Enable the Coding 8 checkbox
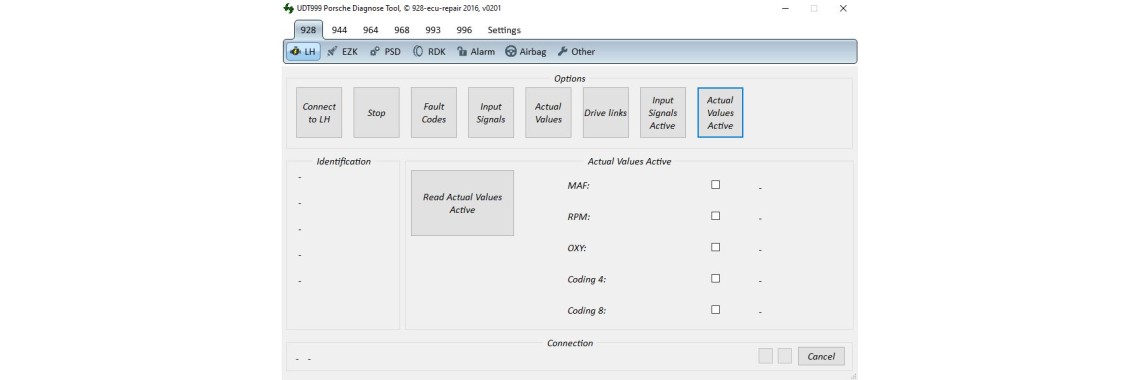The height and width of the screenshot is (380, 1140). pos(715,310)
